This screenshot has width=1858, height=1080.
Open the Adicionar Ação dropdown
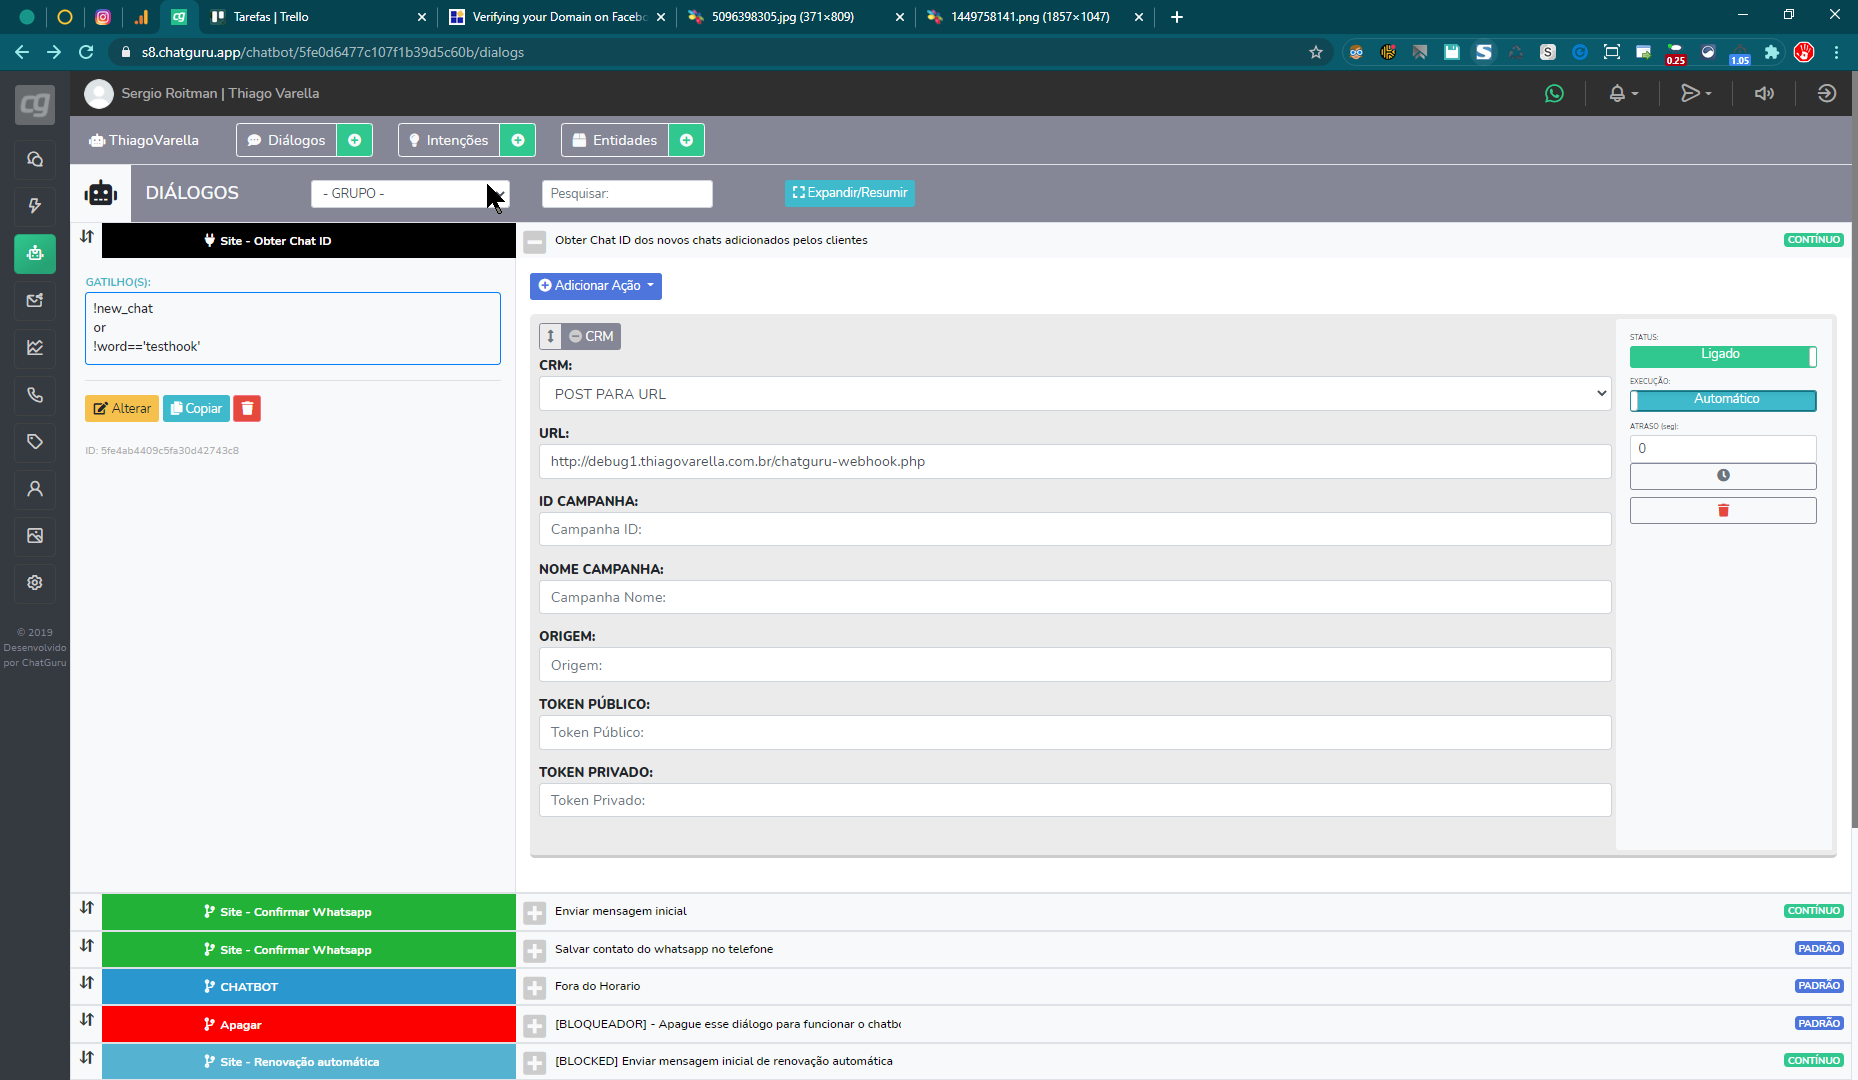click(x=596, y=286)
